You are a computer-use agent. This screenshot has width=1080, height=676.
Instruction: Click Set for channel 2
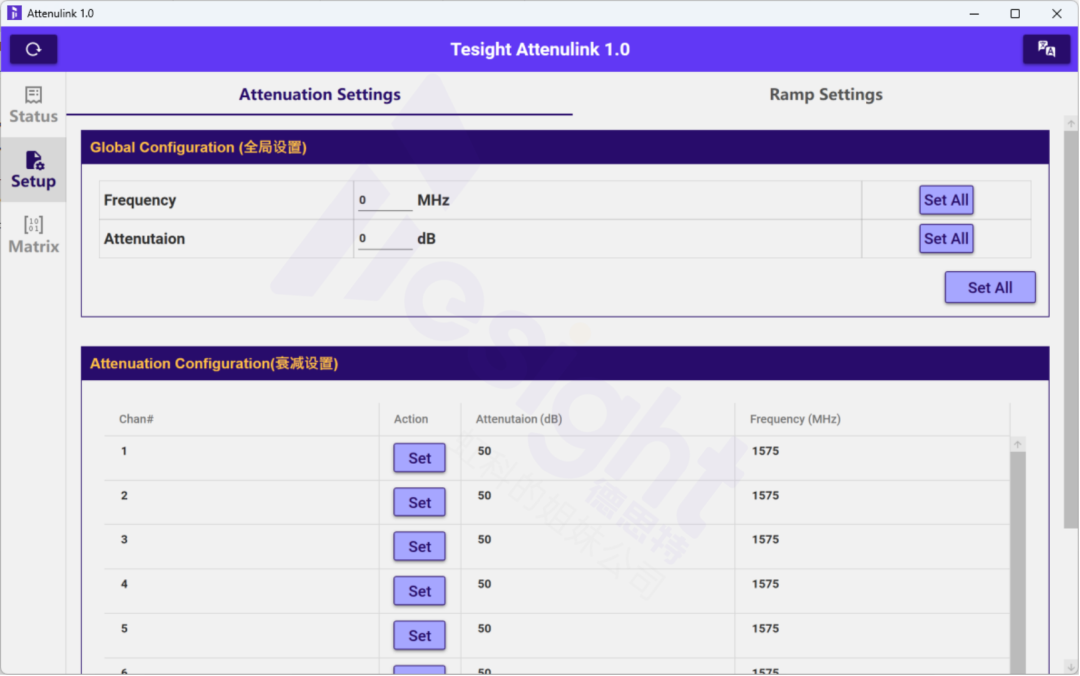click(x=419, y=502)
